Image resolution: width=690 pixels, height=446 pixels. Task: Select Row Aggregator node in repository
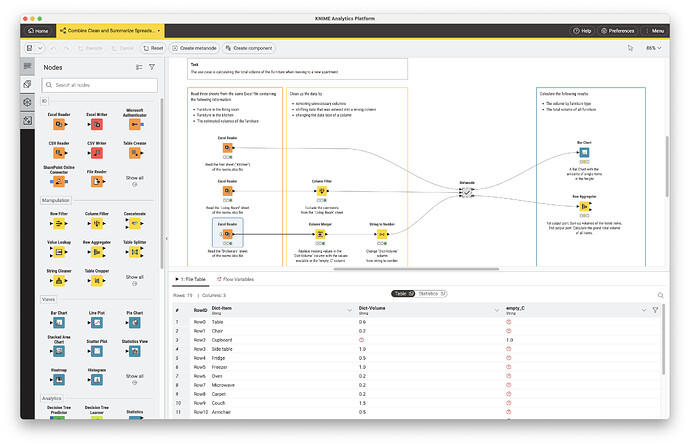click(97, 252)
